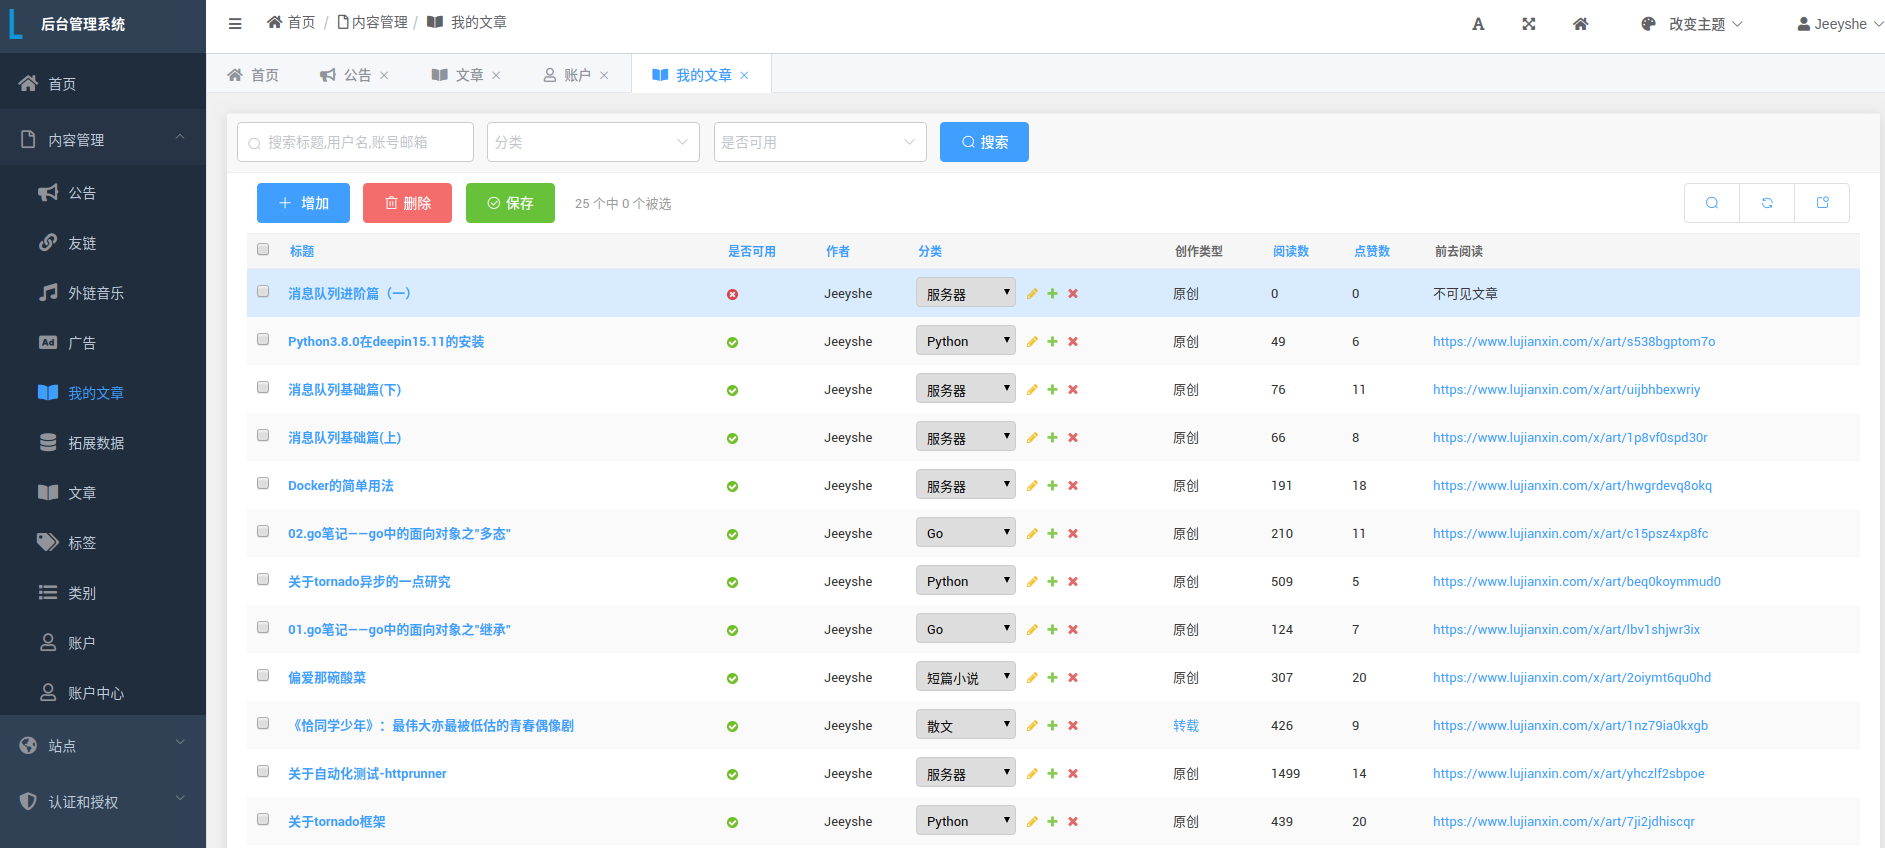The image size is (1885, 848).
Task: Switch to the 首页 tab
Action: (253, 75)
